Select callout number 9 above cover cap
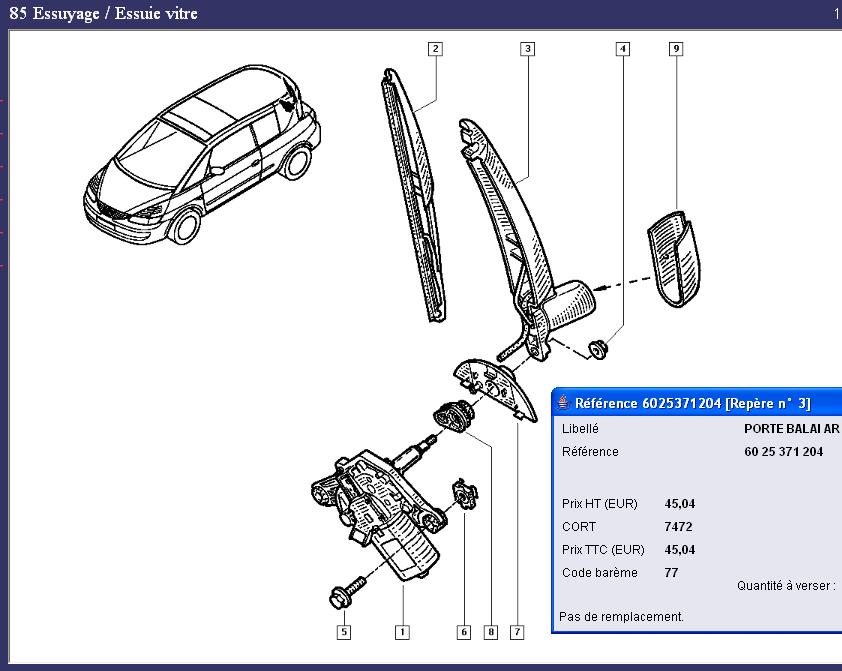The height and width of the screenshot is (671, 842). 676,48
